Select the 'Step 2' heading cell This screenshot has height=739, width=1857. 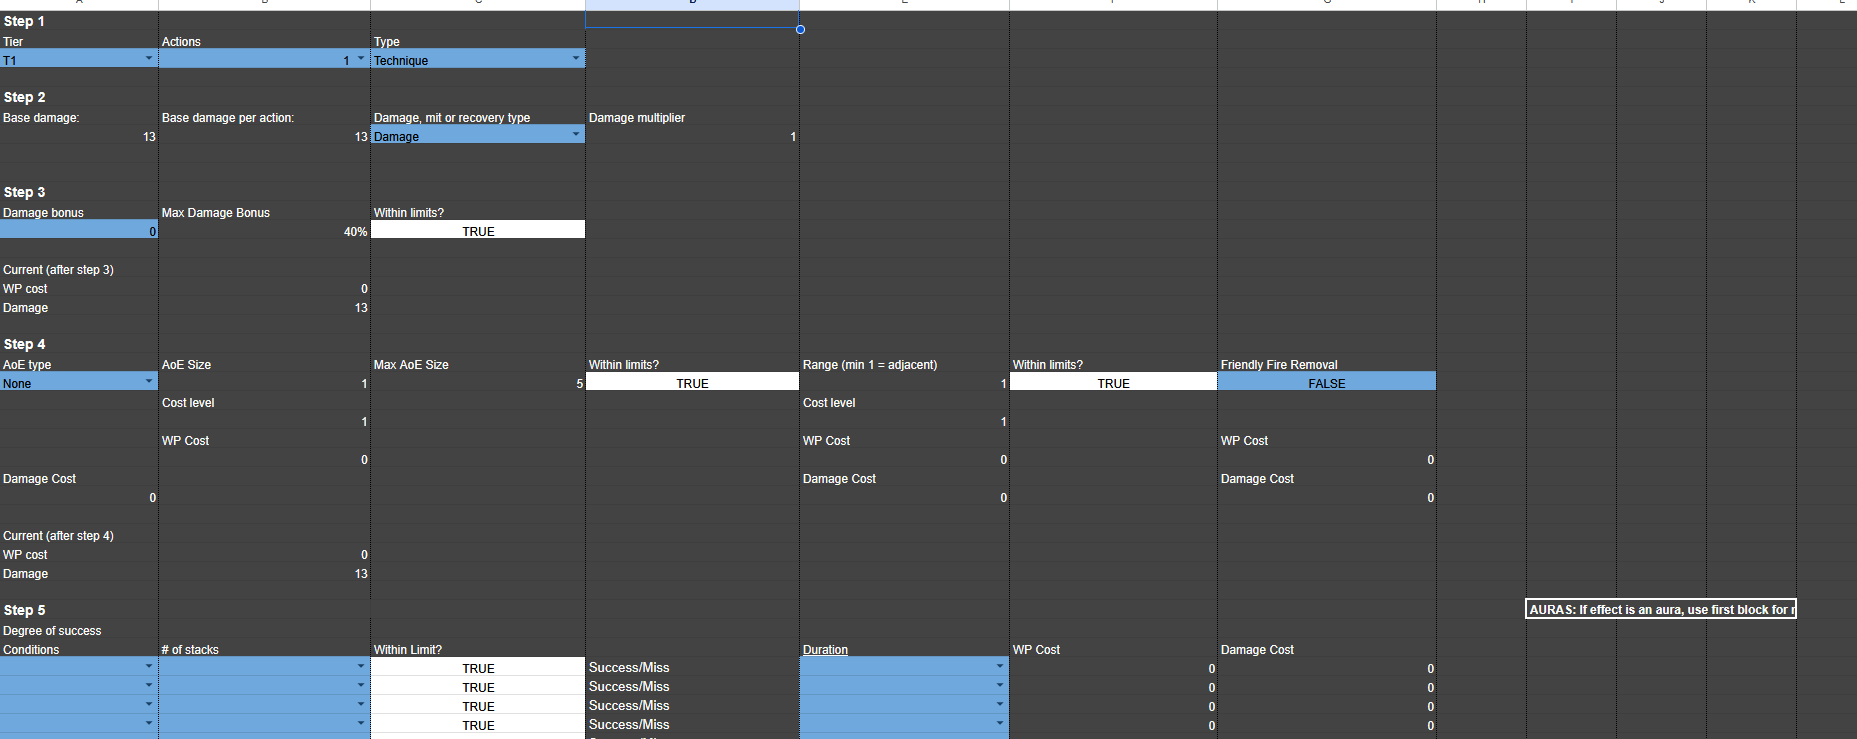coord(24,97)
